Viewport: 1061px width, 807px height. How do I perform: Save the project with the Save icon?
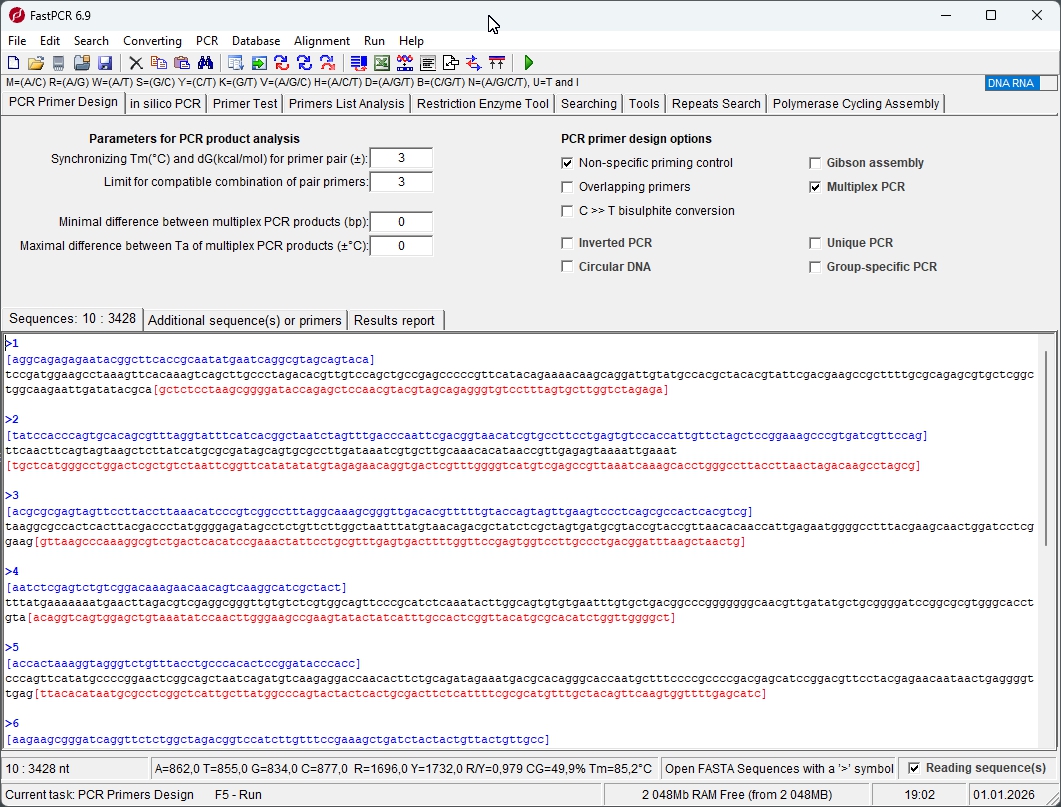[104, 62]
